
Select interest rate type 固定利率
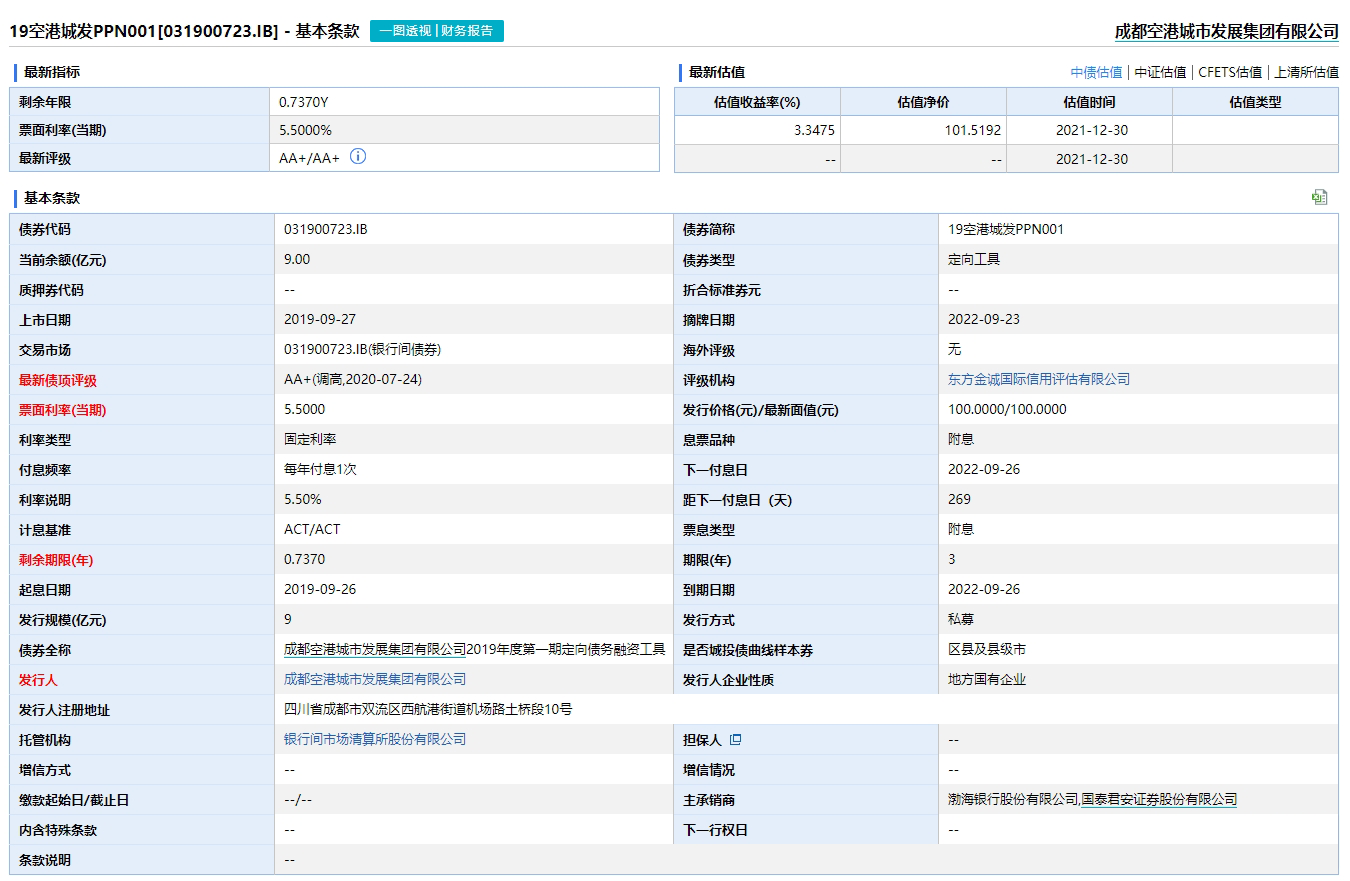310,439
